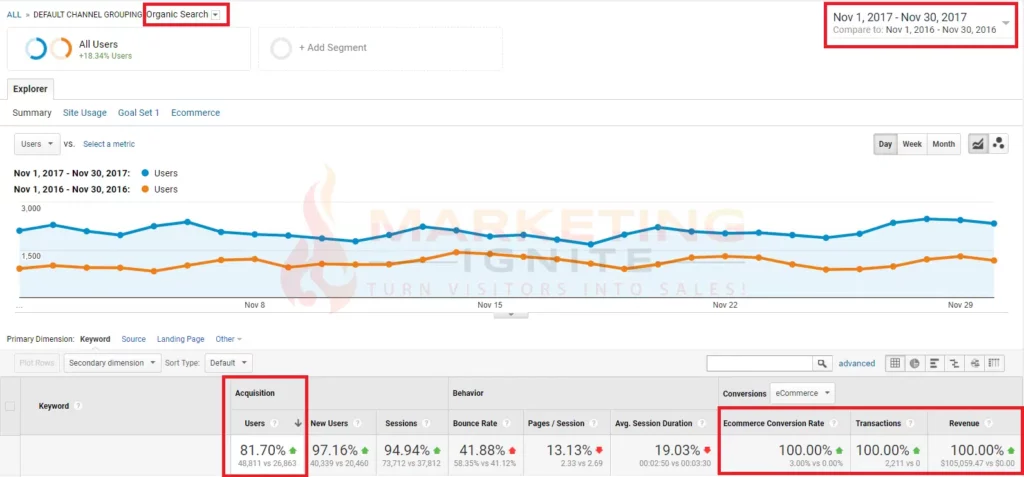Set graph interval to Week
The height and width of the screenshot is (477, 1024).
[912, 144]
